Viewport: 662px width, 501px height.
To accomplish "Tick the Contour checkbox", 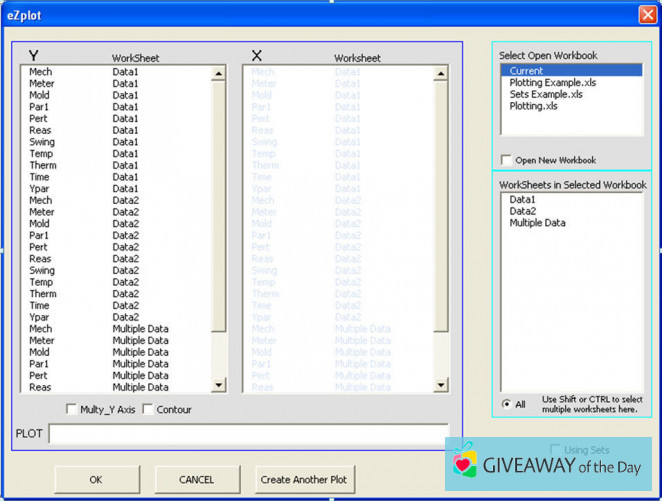I will coord(148,409).
